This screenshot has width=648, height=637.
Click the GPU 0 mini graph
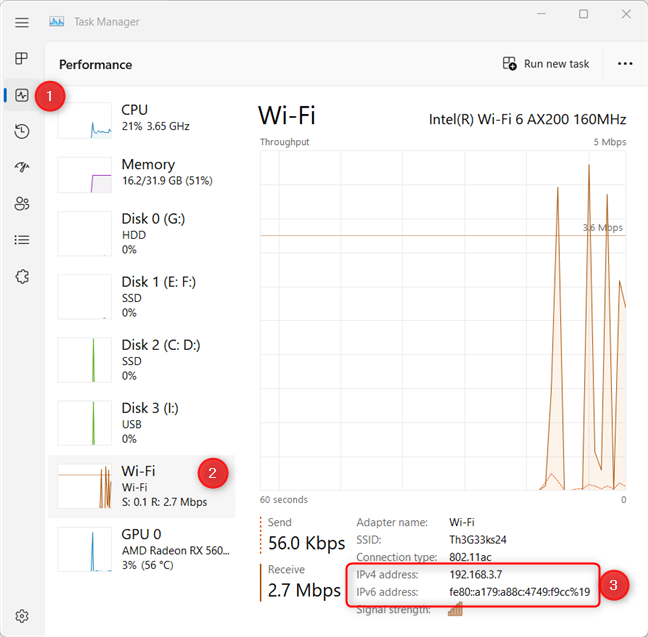(84, 549)
